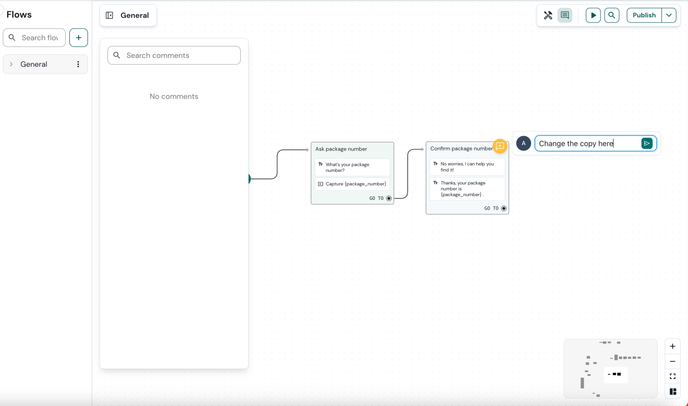Click the Publish button

point(644,15)
